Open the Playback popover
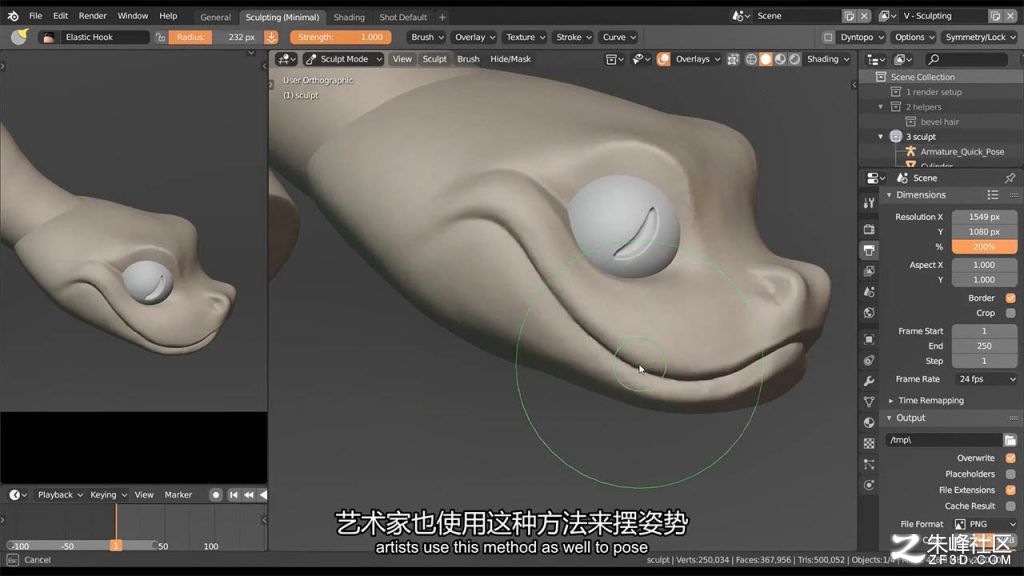This screenshot has height=576, width=1024. pos(60,495)
